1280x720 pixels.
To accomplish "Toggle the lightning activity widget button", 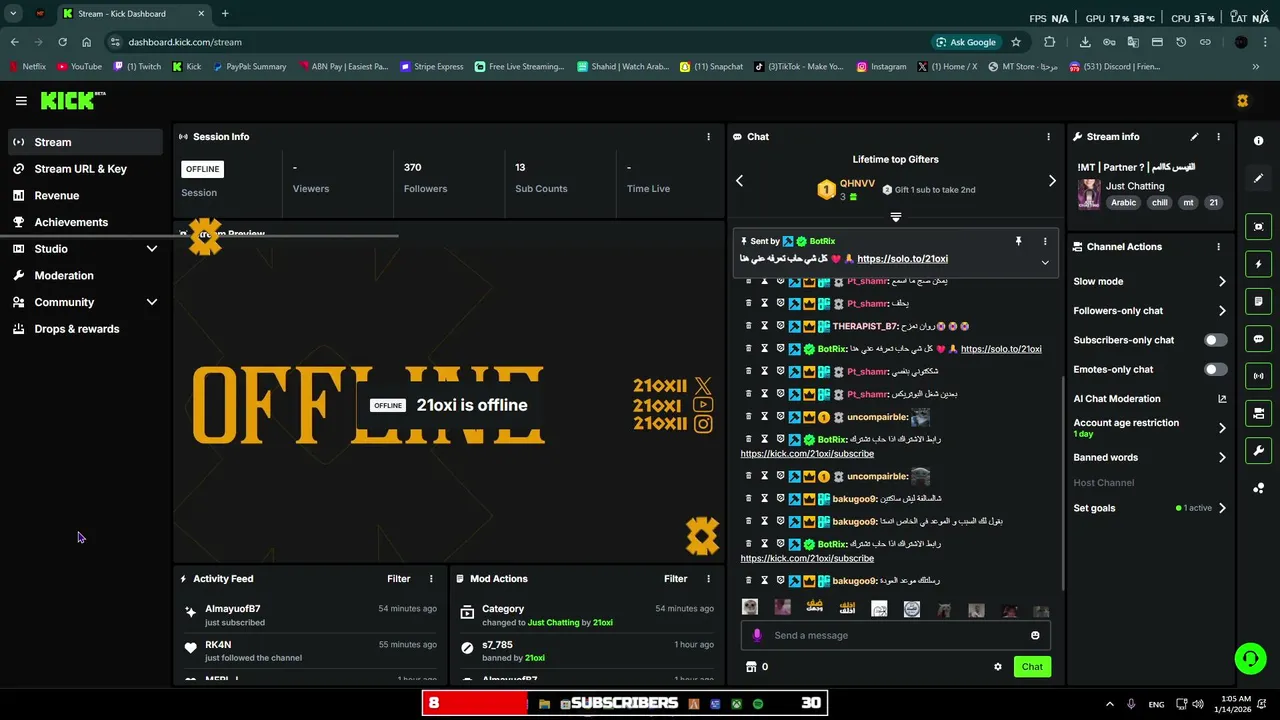I will pyautogui.click(x=1258, y=264).
